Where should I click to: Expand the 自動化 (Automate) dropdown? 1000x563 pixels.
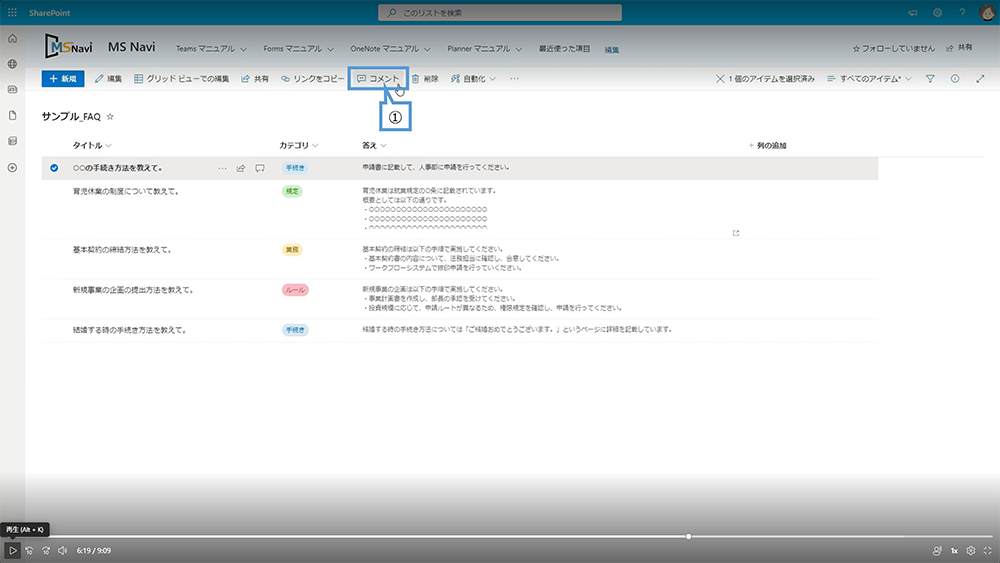tap(473, 78)
